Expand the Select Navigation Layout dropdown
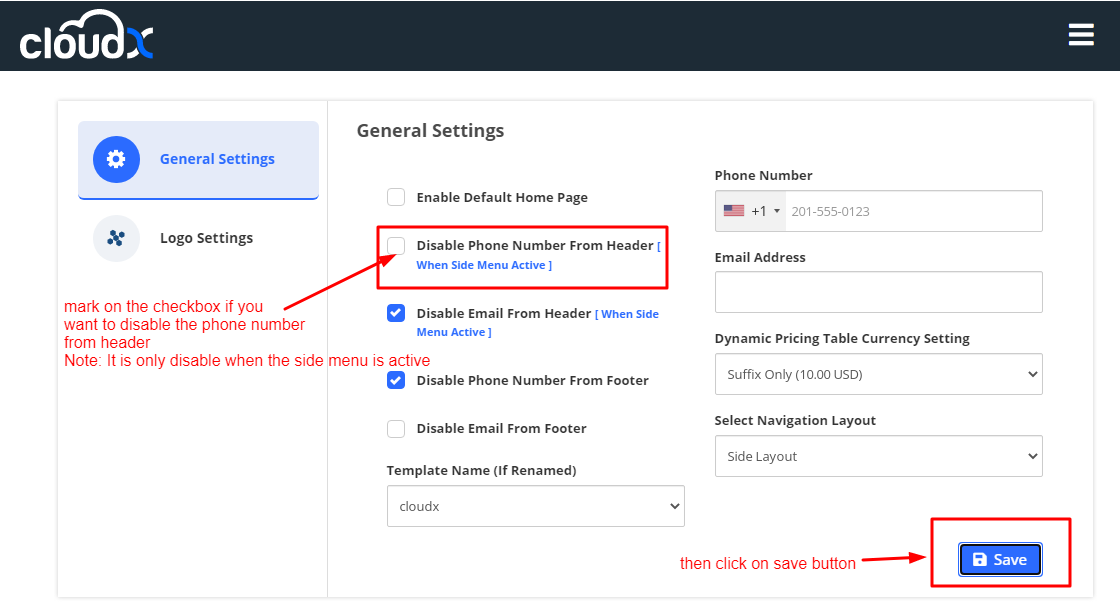This screenshot has height=610, width=1120. (x=878, y=456)
